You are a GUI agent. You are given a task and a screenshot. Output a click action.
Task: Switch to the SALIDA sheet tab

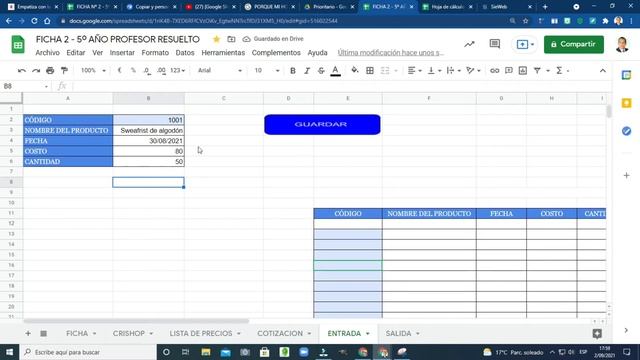pos(398,333)
